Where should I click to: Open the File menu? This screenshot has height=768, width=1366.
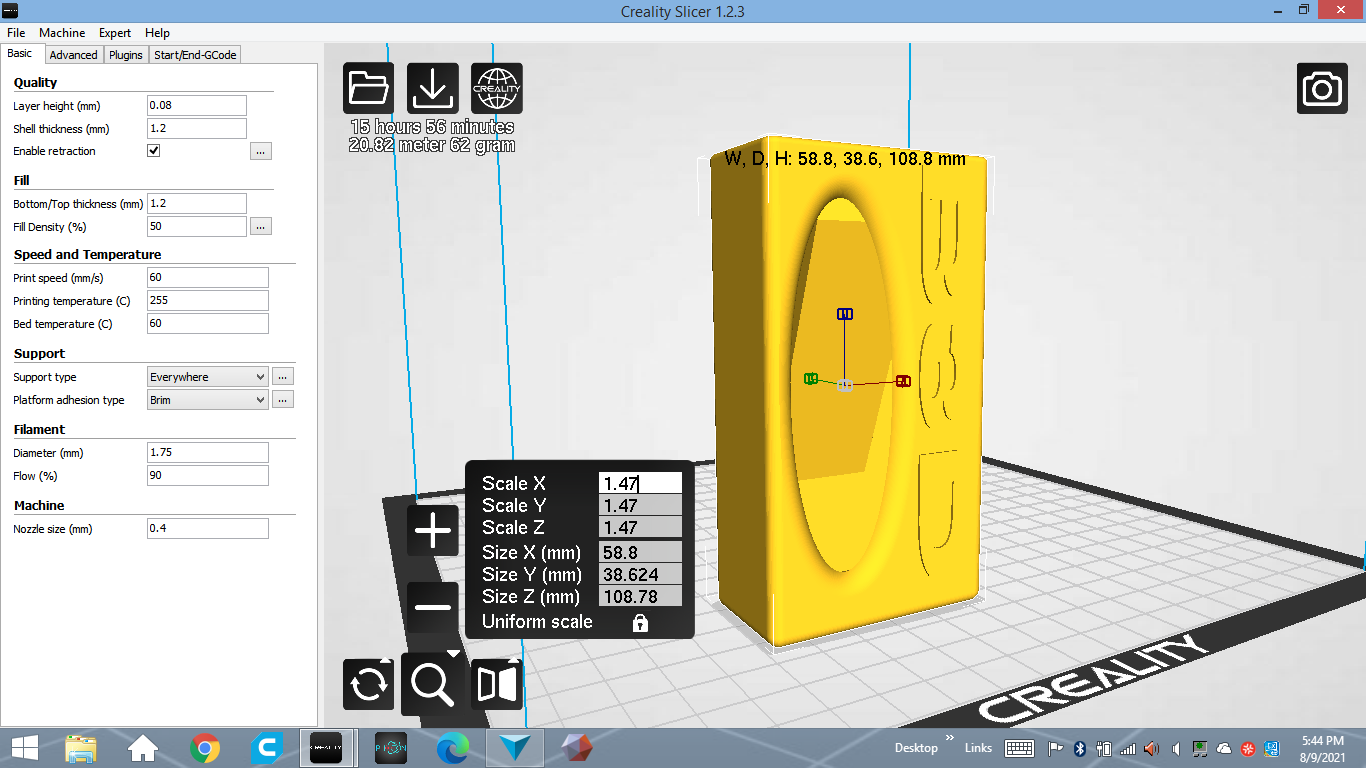click(16, 33)
